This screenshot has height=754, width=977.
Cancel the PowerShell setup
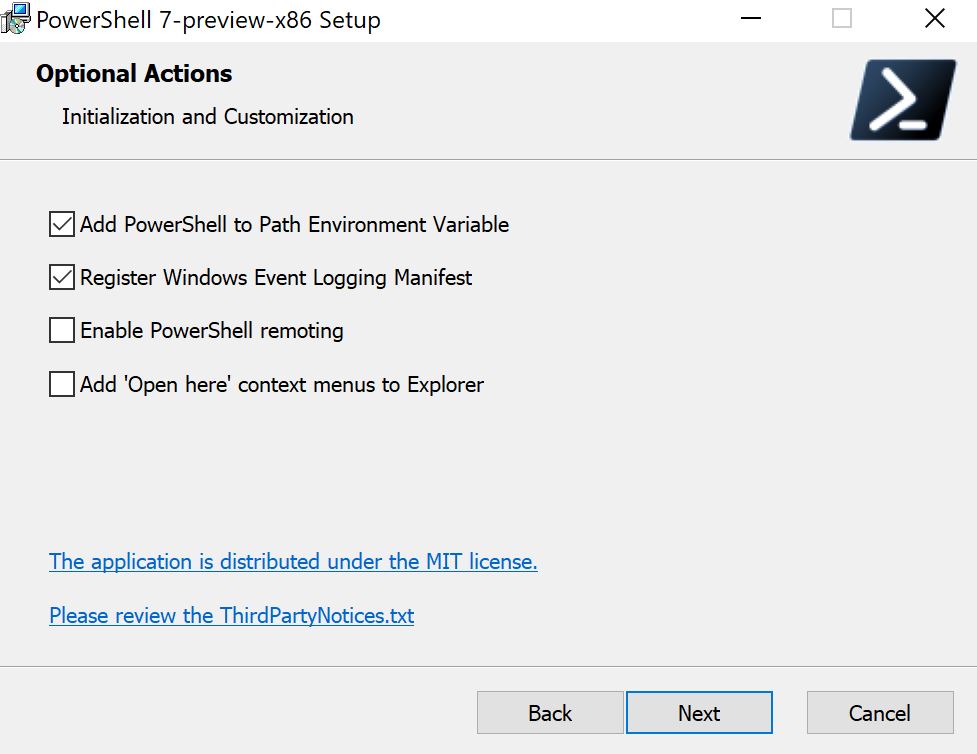tap(880, 712)
